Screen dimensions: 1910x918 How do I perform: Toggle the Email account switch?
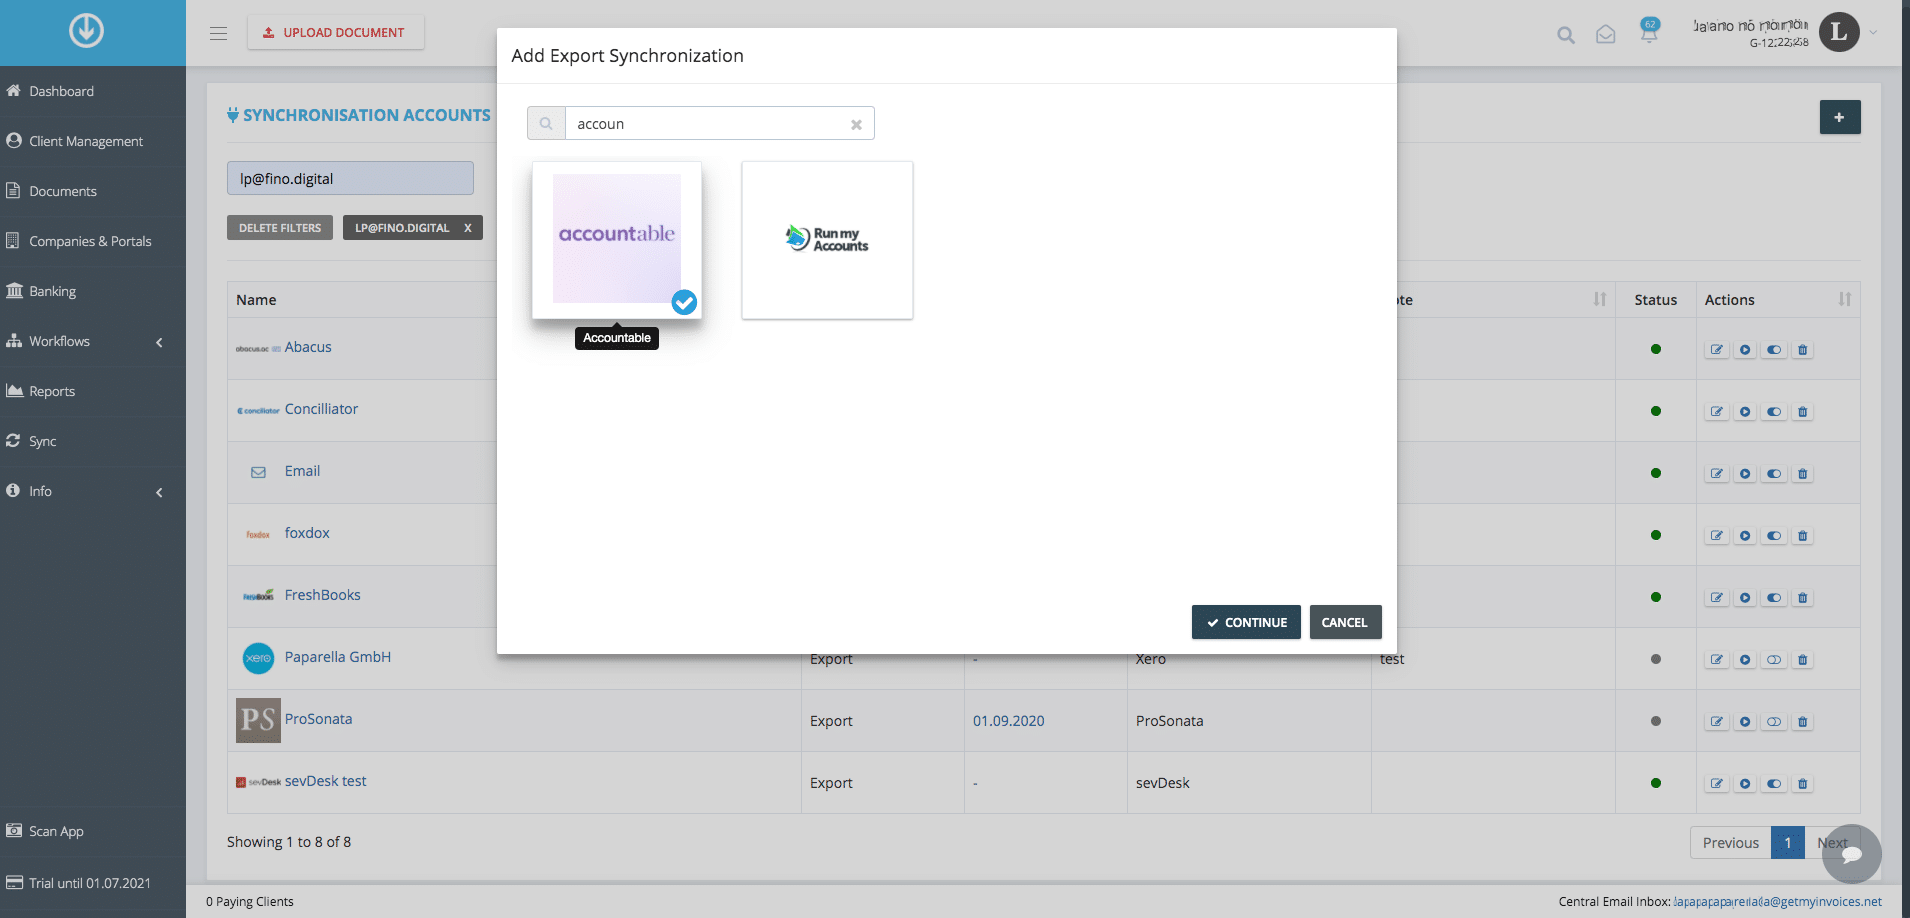coord(1774,474)
